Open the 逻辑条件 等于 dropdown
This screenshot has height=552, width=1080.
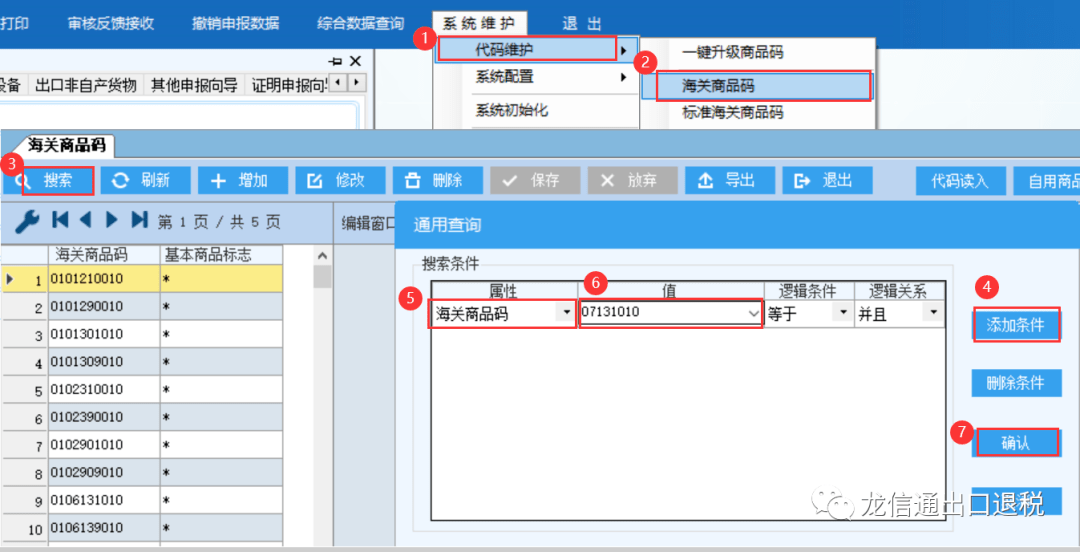click(843, 314)
